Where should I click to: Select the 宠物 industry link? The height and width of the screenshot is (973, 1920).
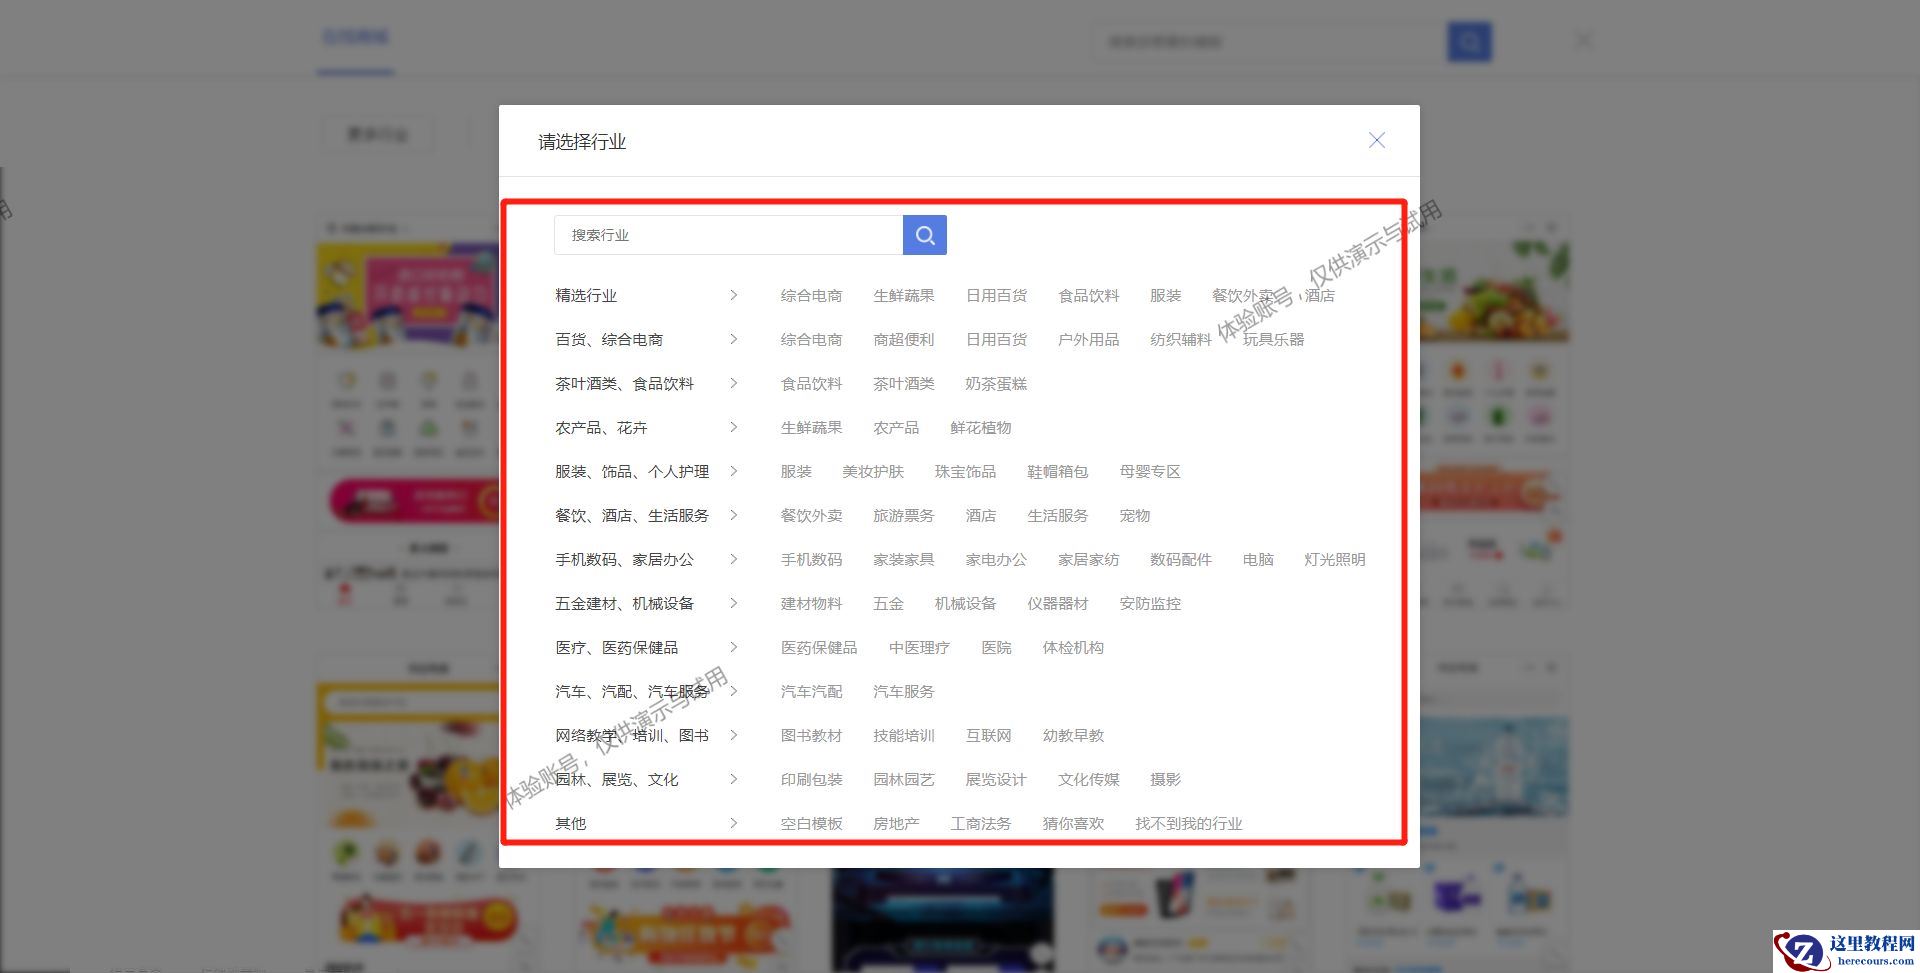point(1135,516)
